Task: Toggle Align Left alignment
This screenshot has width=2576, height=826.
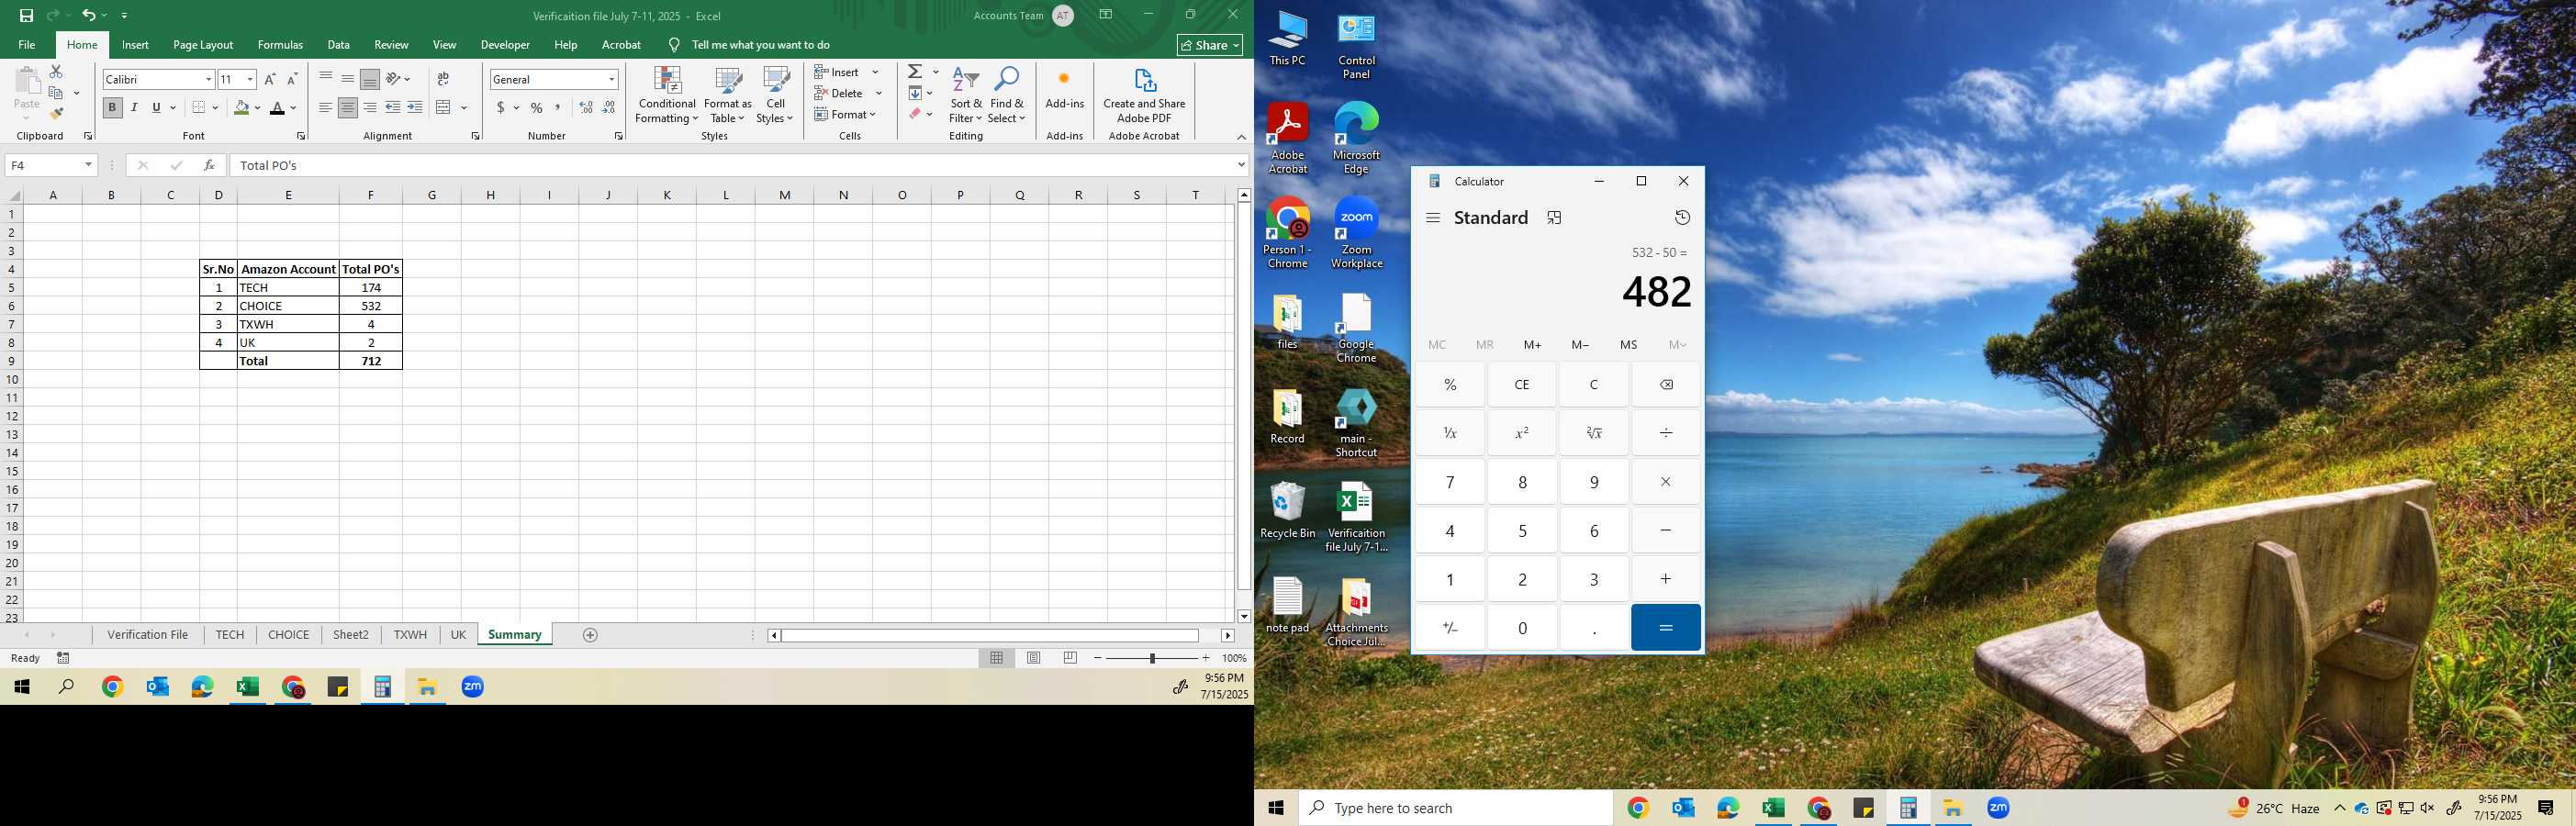Action: [x=325, y=107]
